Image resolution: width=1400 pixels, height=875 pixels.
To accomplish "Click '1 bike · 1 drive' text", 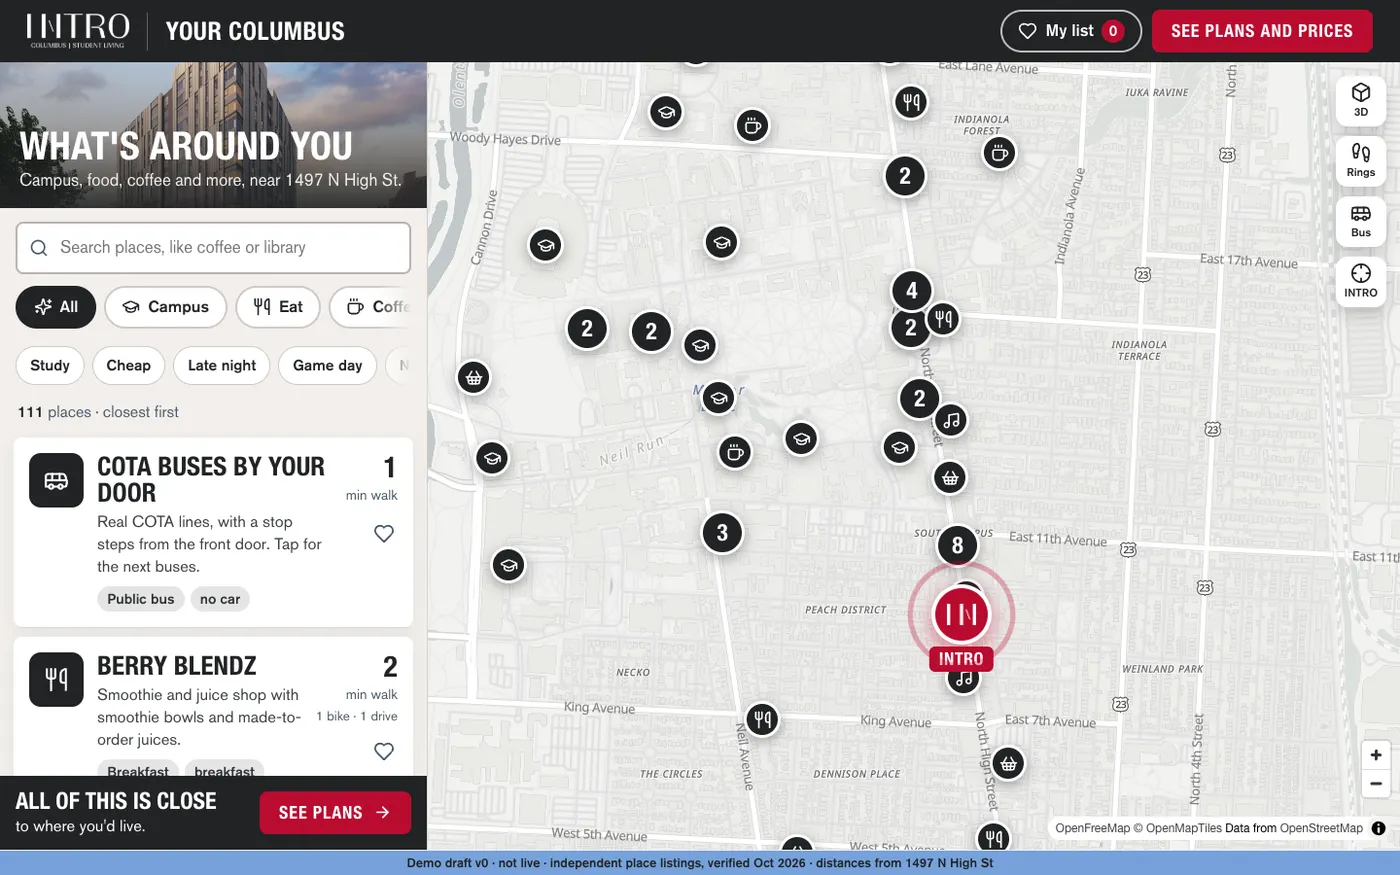I will tap(357, 716).
